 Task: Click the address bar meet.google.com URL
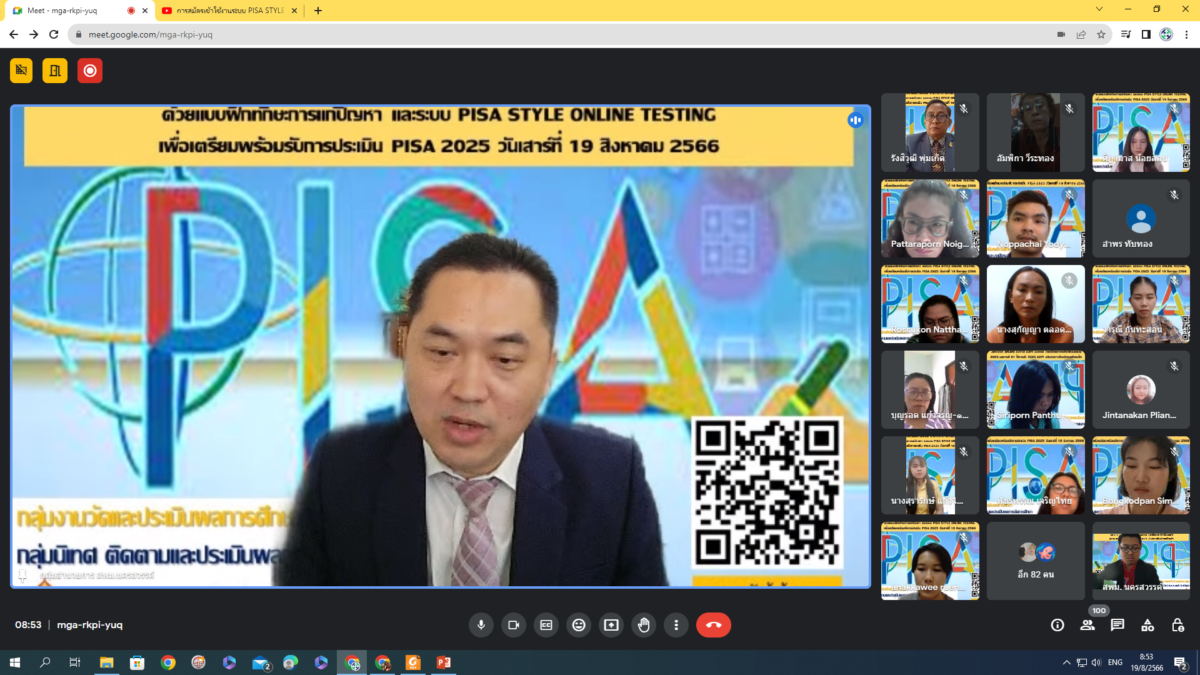point(150,34)
